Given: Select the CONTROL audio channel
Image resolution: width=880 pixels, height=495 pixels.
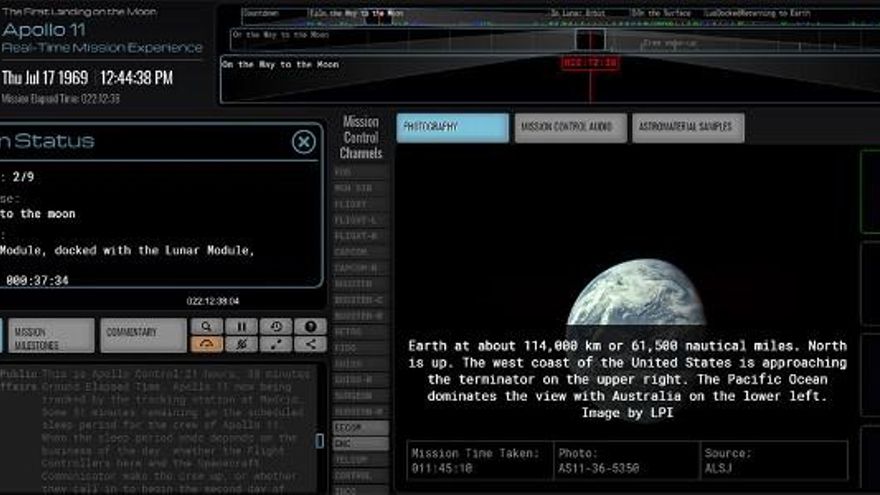Looking at the screenshot, I should click(360, 475).
